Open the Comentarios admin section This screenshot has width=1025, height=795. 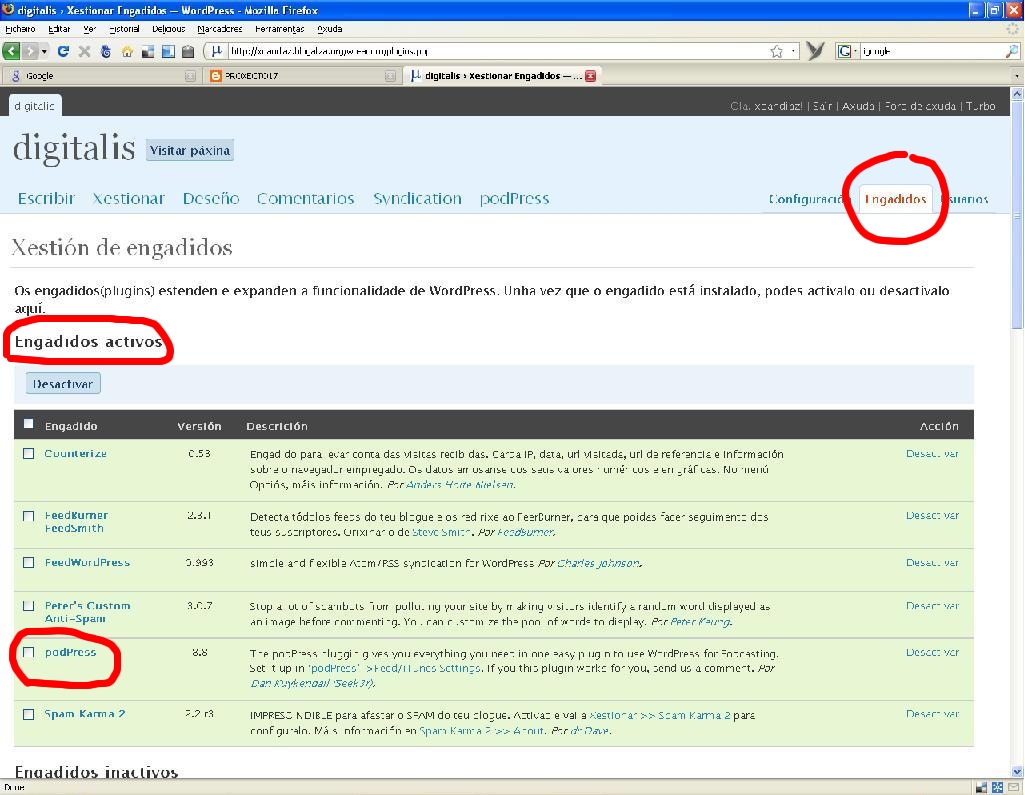pyautogui.click(x=305, y=198)
